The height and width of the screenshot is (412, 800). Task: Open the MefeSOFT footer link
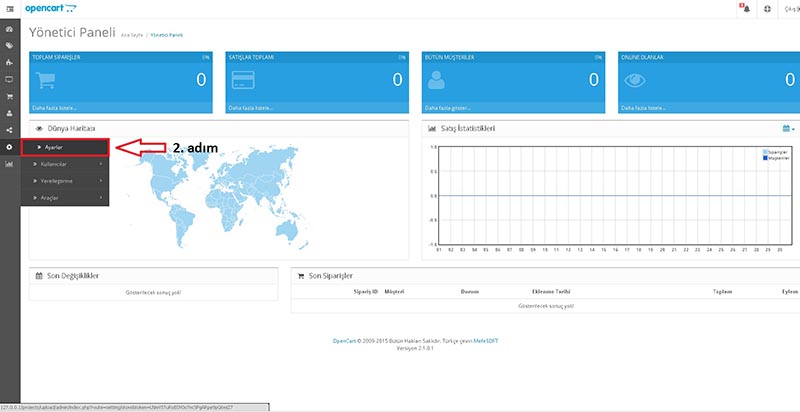click(x=485, y=341)
